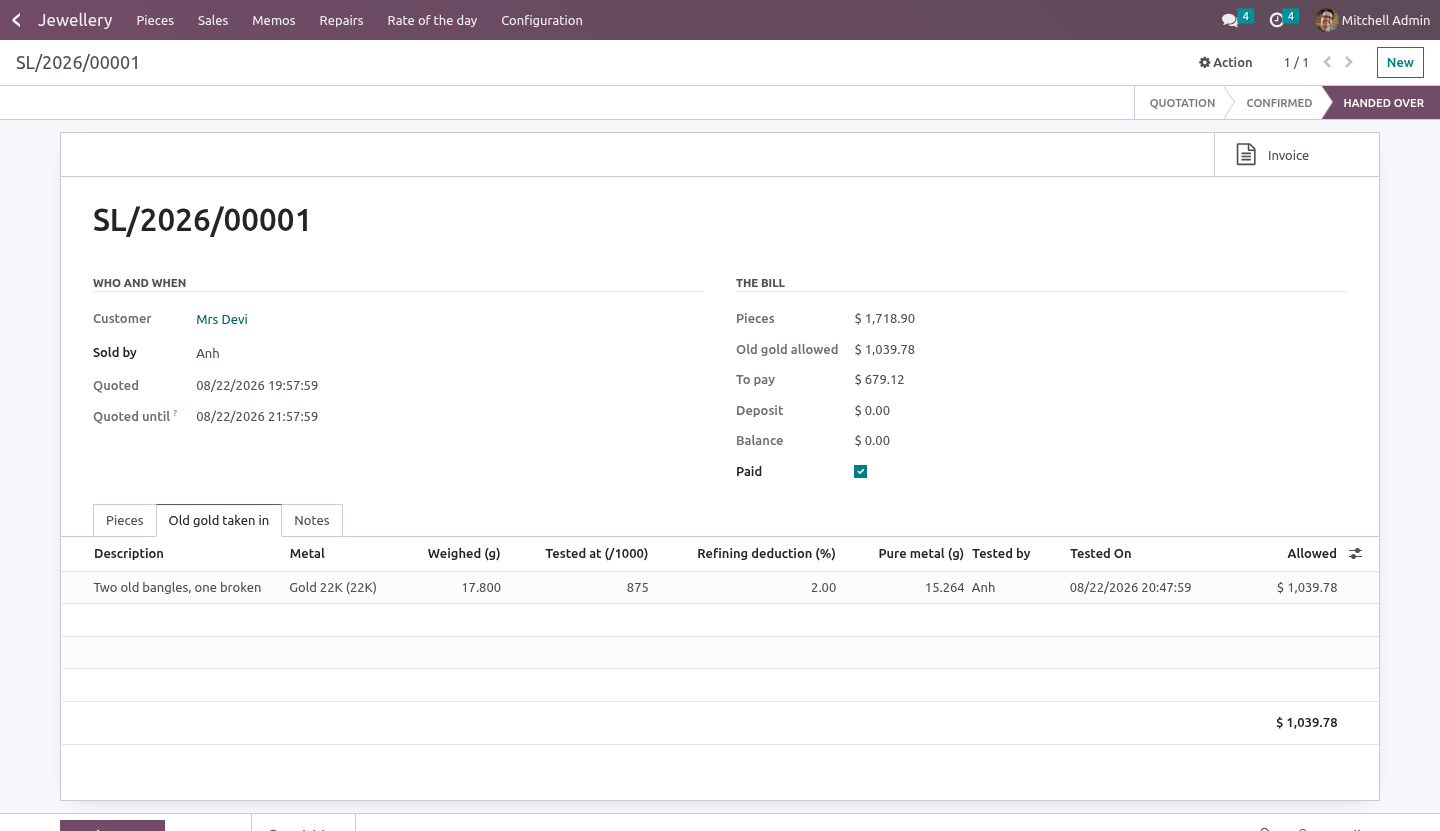Open the conversations chat icon

[1230, 20]
